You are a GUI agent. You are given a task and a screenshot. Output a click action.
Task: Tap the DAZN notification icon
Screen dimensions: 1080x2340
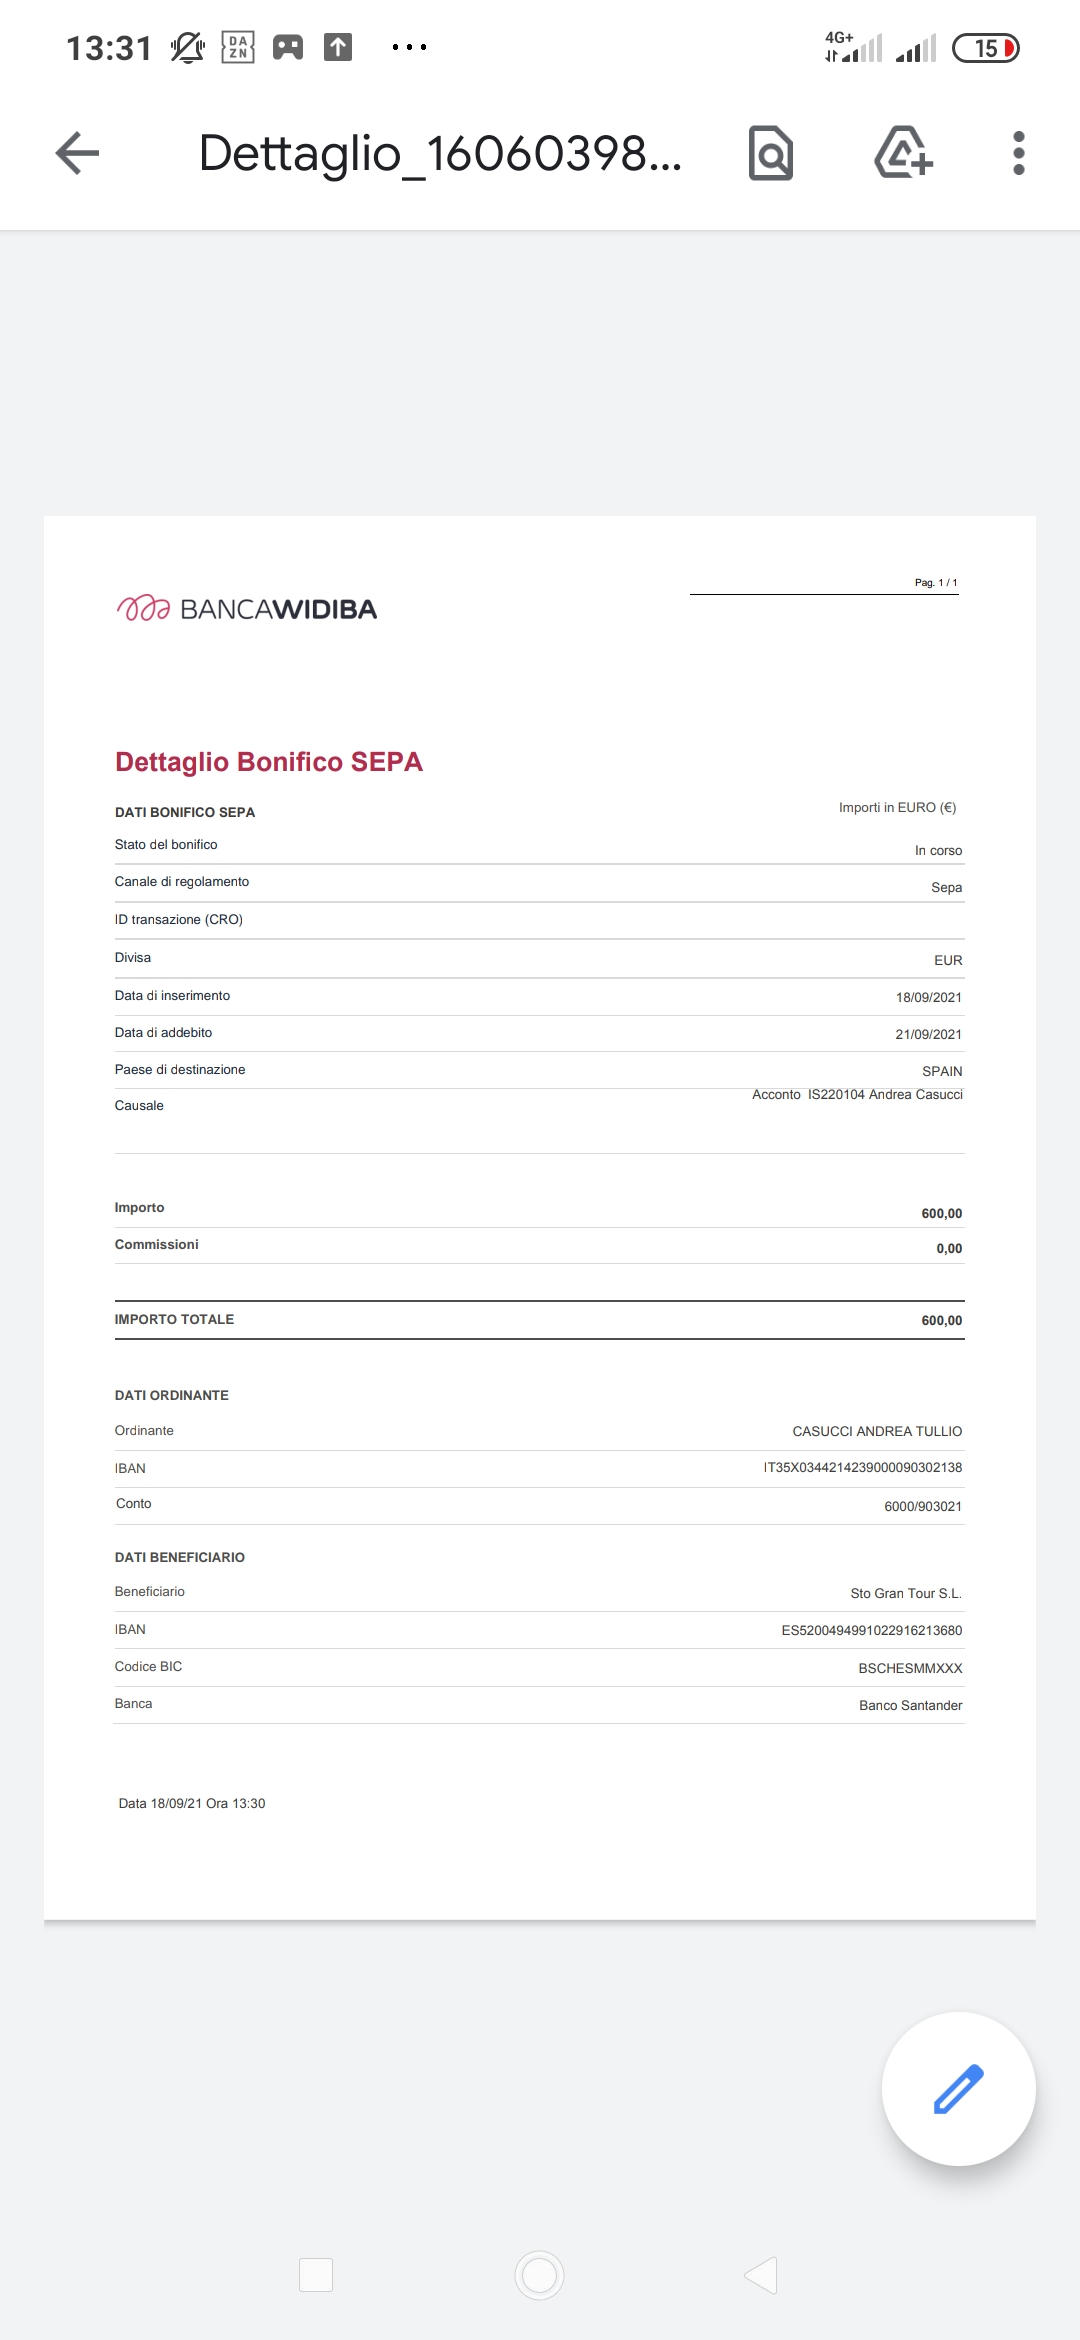pos(238,47)
